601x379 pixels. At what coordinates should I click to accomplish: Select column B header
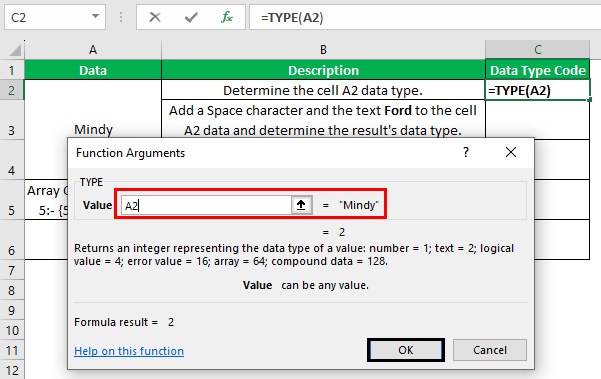coord(323,50)
